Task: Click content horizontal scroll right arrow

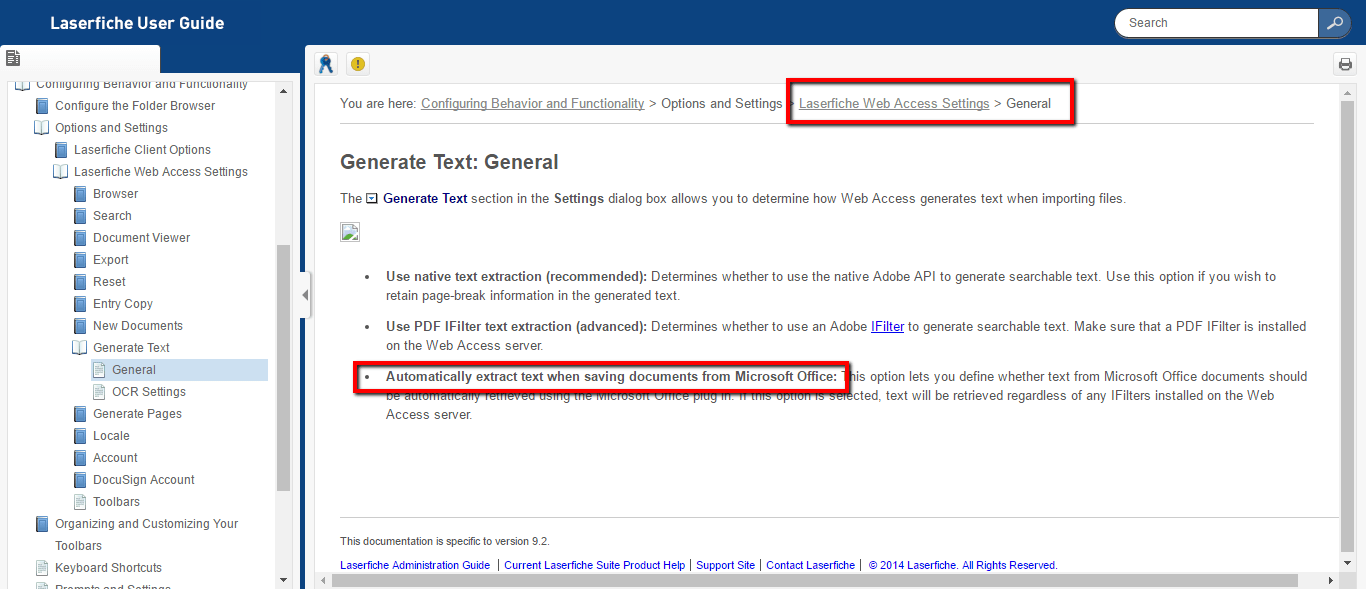Action: click(x=1331, y=580)
